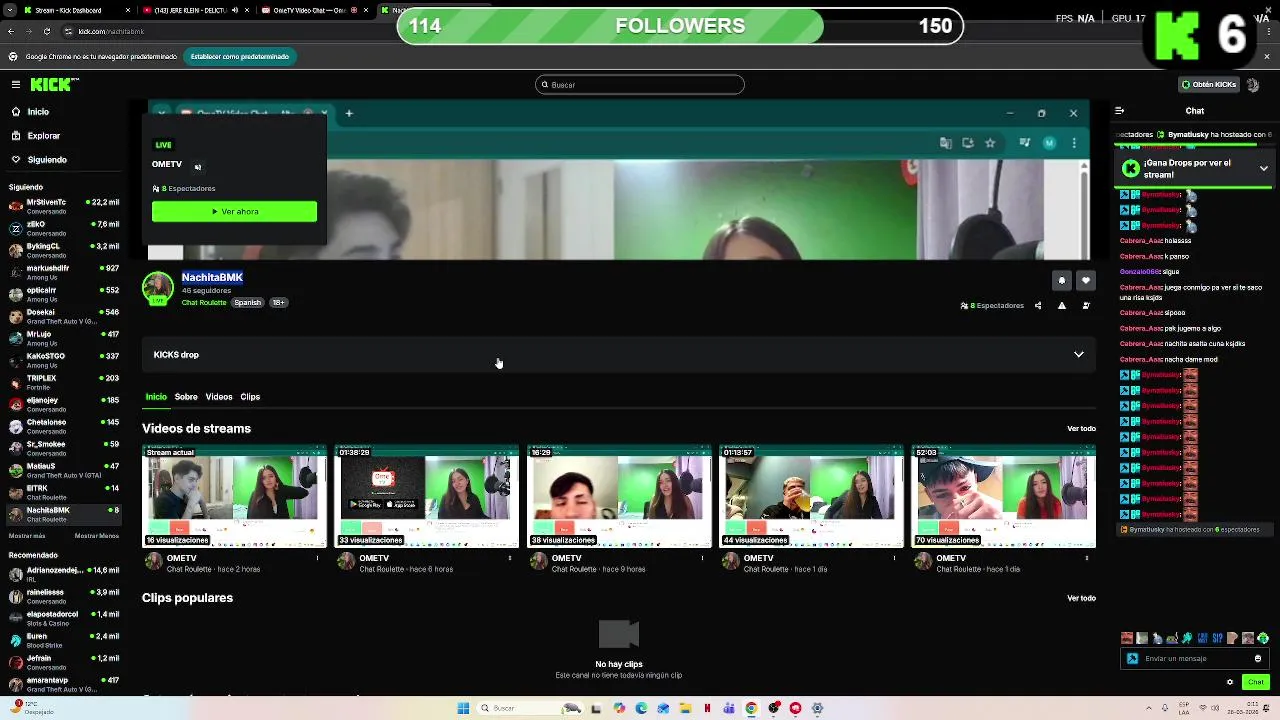Open Windows Start menu

(463, 708)
